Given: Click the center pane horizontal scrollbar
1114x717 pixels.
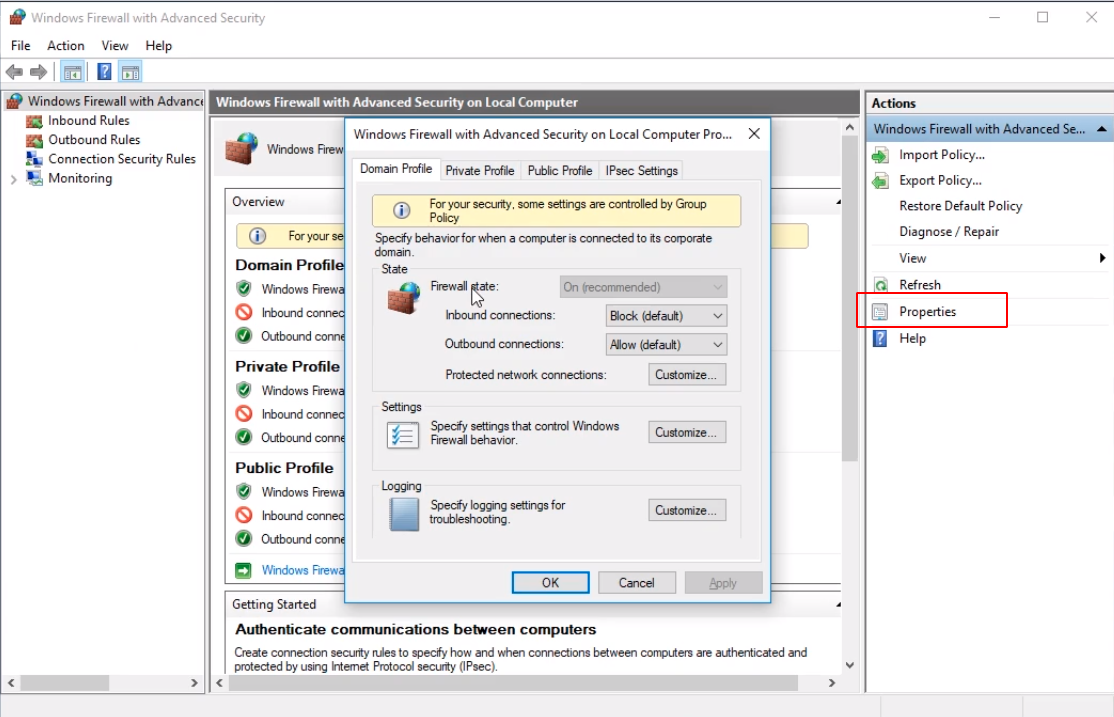Looking at the screenshot, I should 513,683.
